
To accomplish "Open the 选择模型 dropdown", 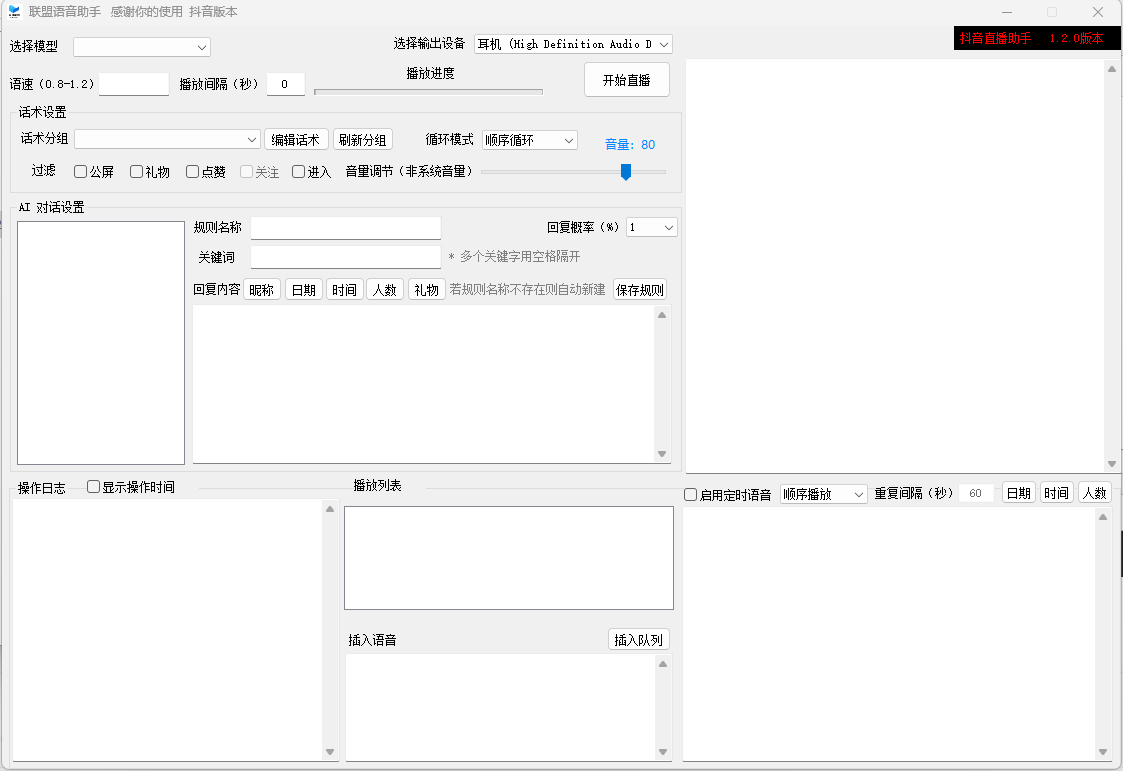I will click(x=142, y=47).
